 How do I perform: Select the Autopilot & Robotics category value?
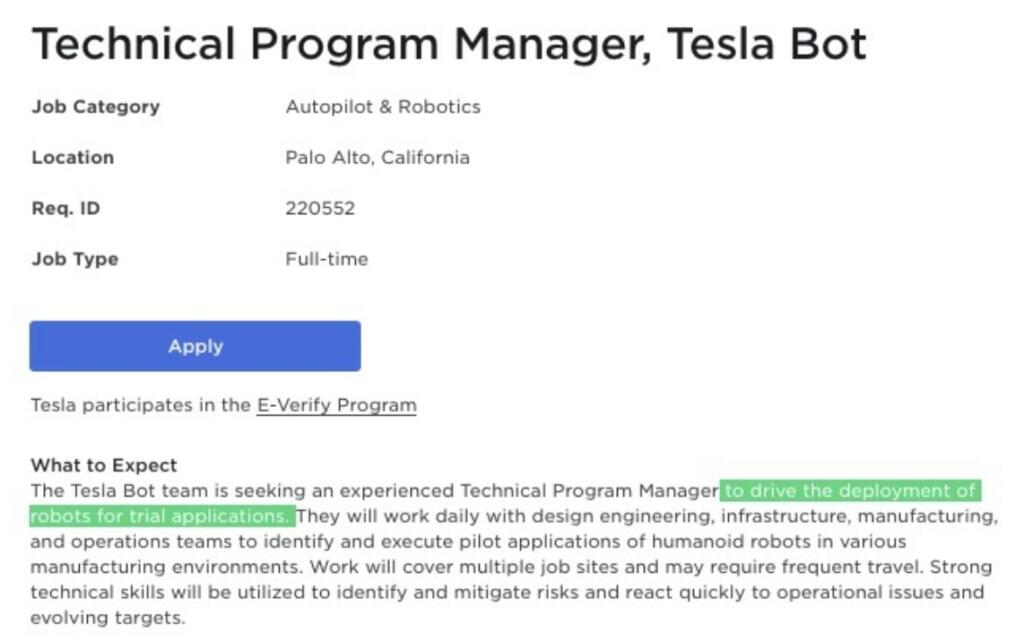(383, 106)
